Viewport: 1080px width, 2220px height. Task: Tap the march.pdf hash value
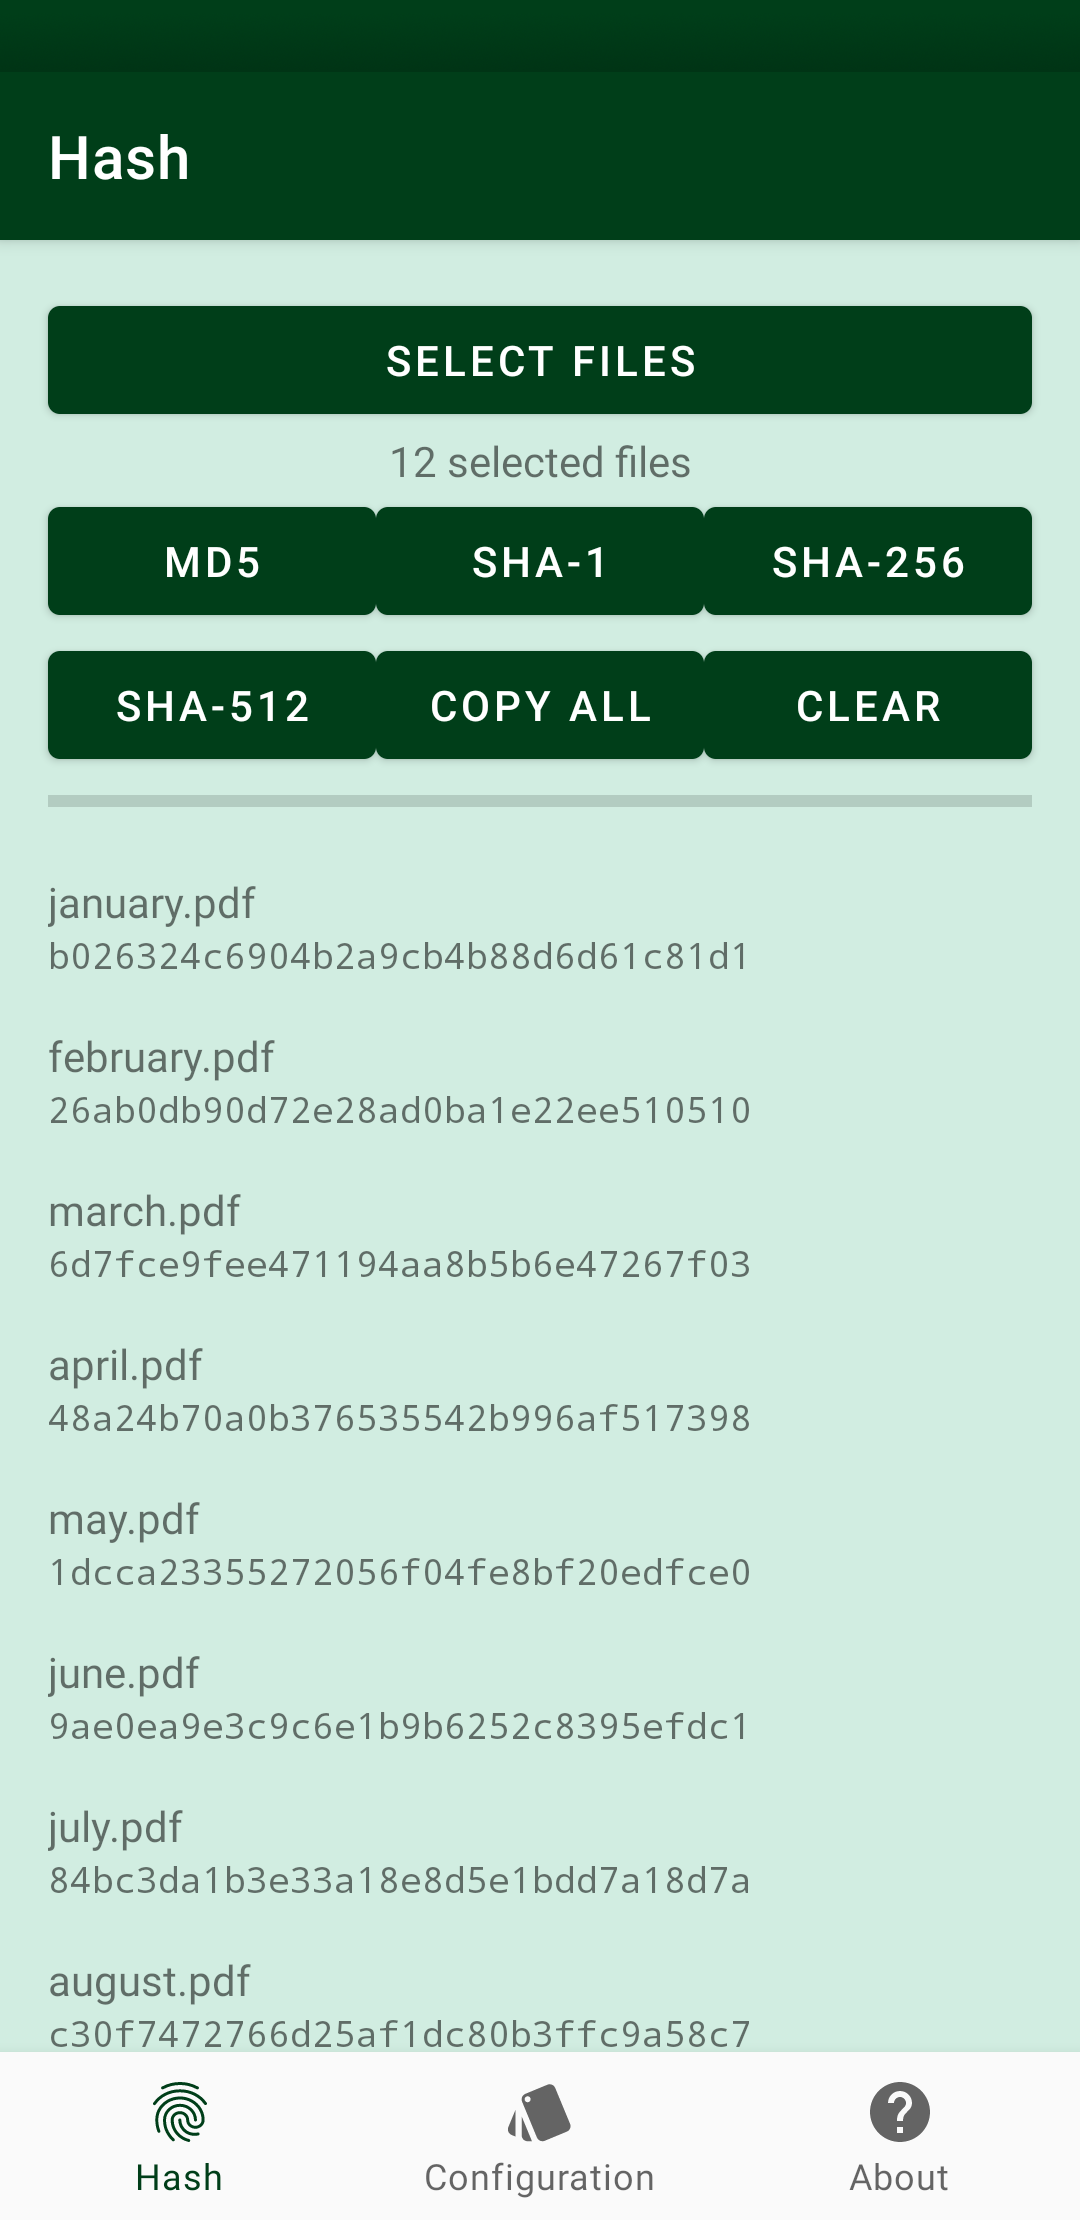tap(399, 1265)
